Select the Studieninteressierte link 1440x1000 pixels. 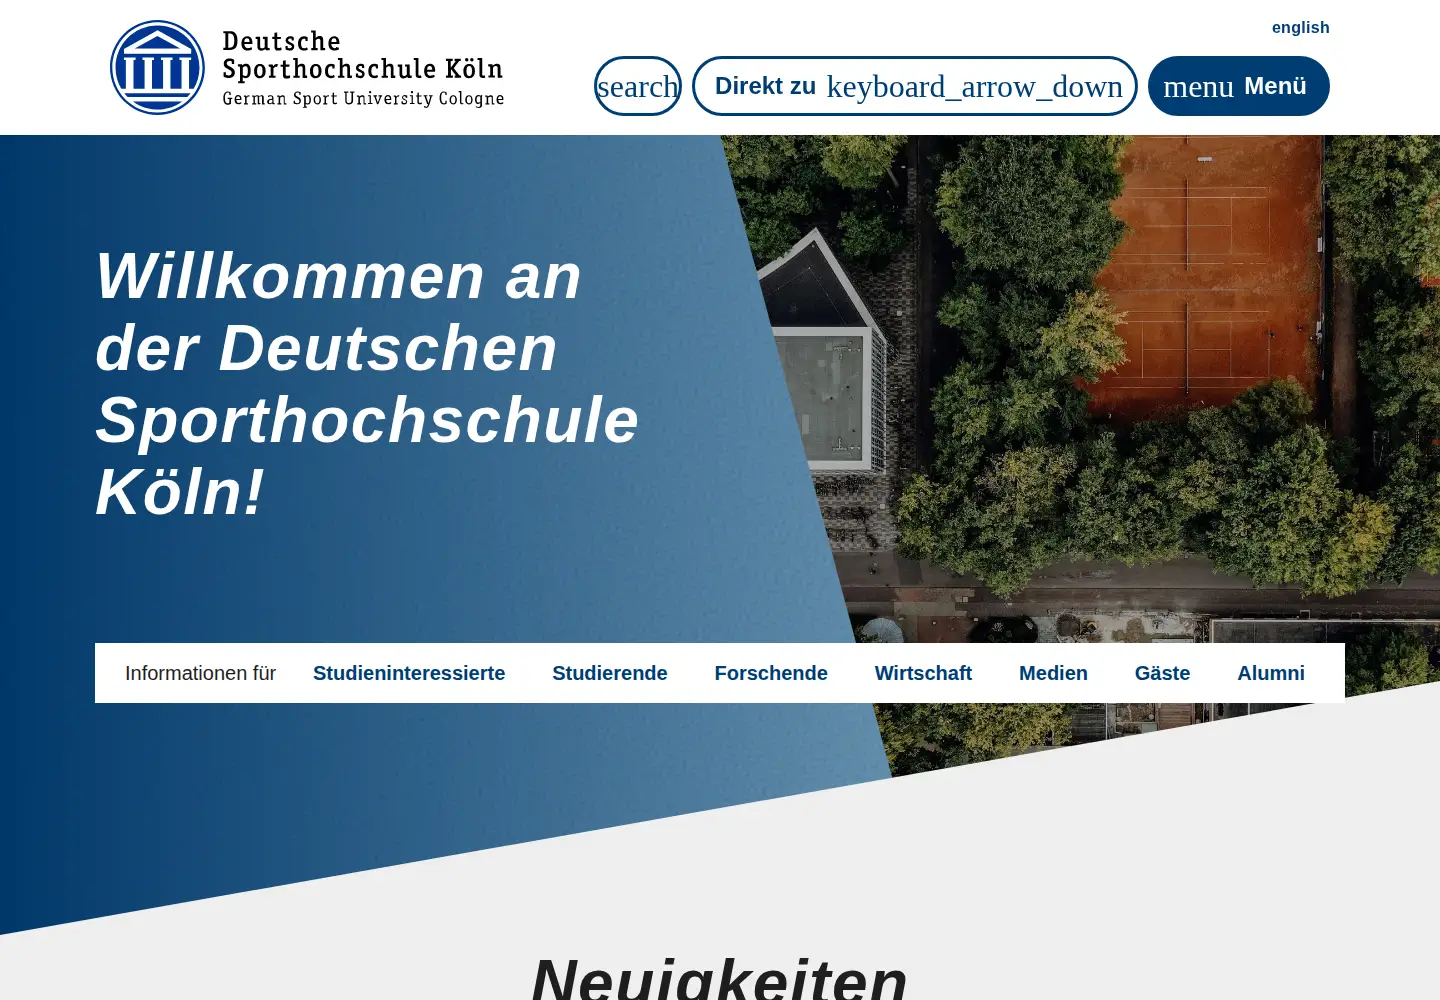click(409, 673)
